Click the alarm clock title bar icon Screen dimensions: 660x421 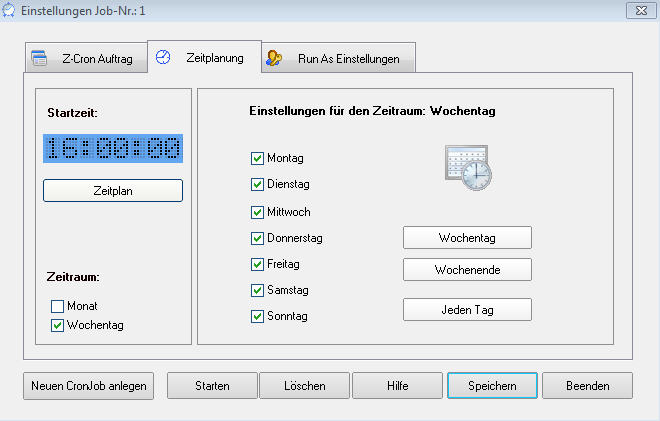[8, 11]
